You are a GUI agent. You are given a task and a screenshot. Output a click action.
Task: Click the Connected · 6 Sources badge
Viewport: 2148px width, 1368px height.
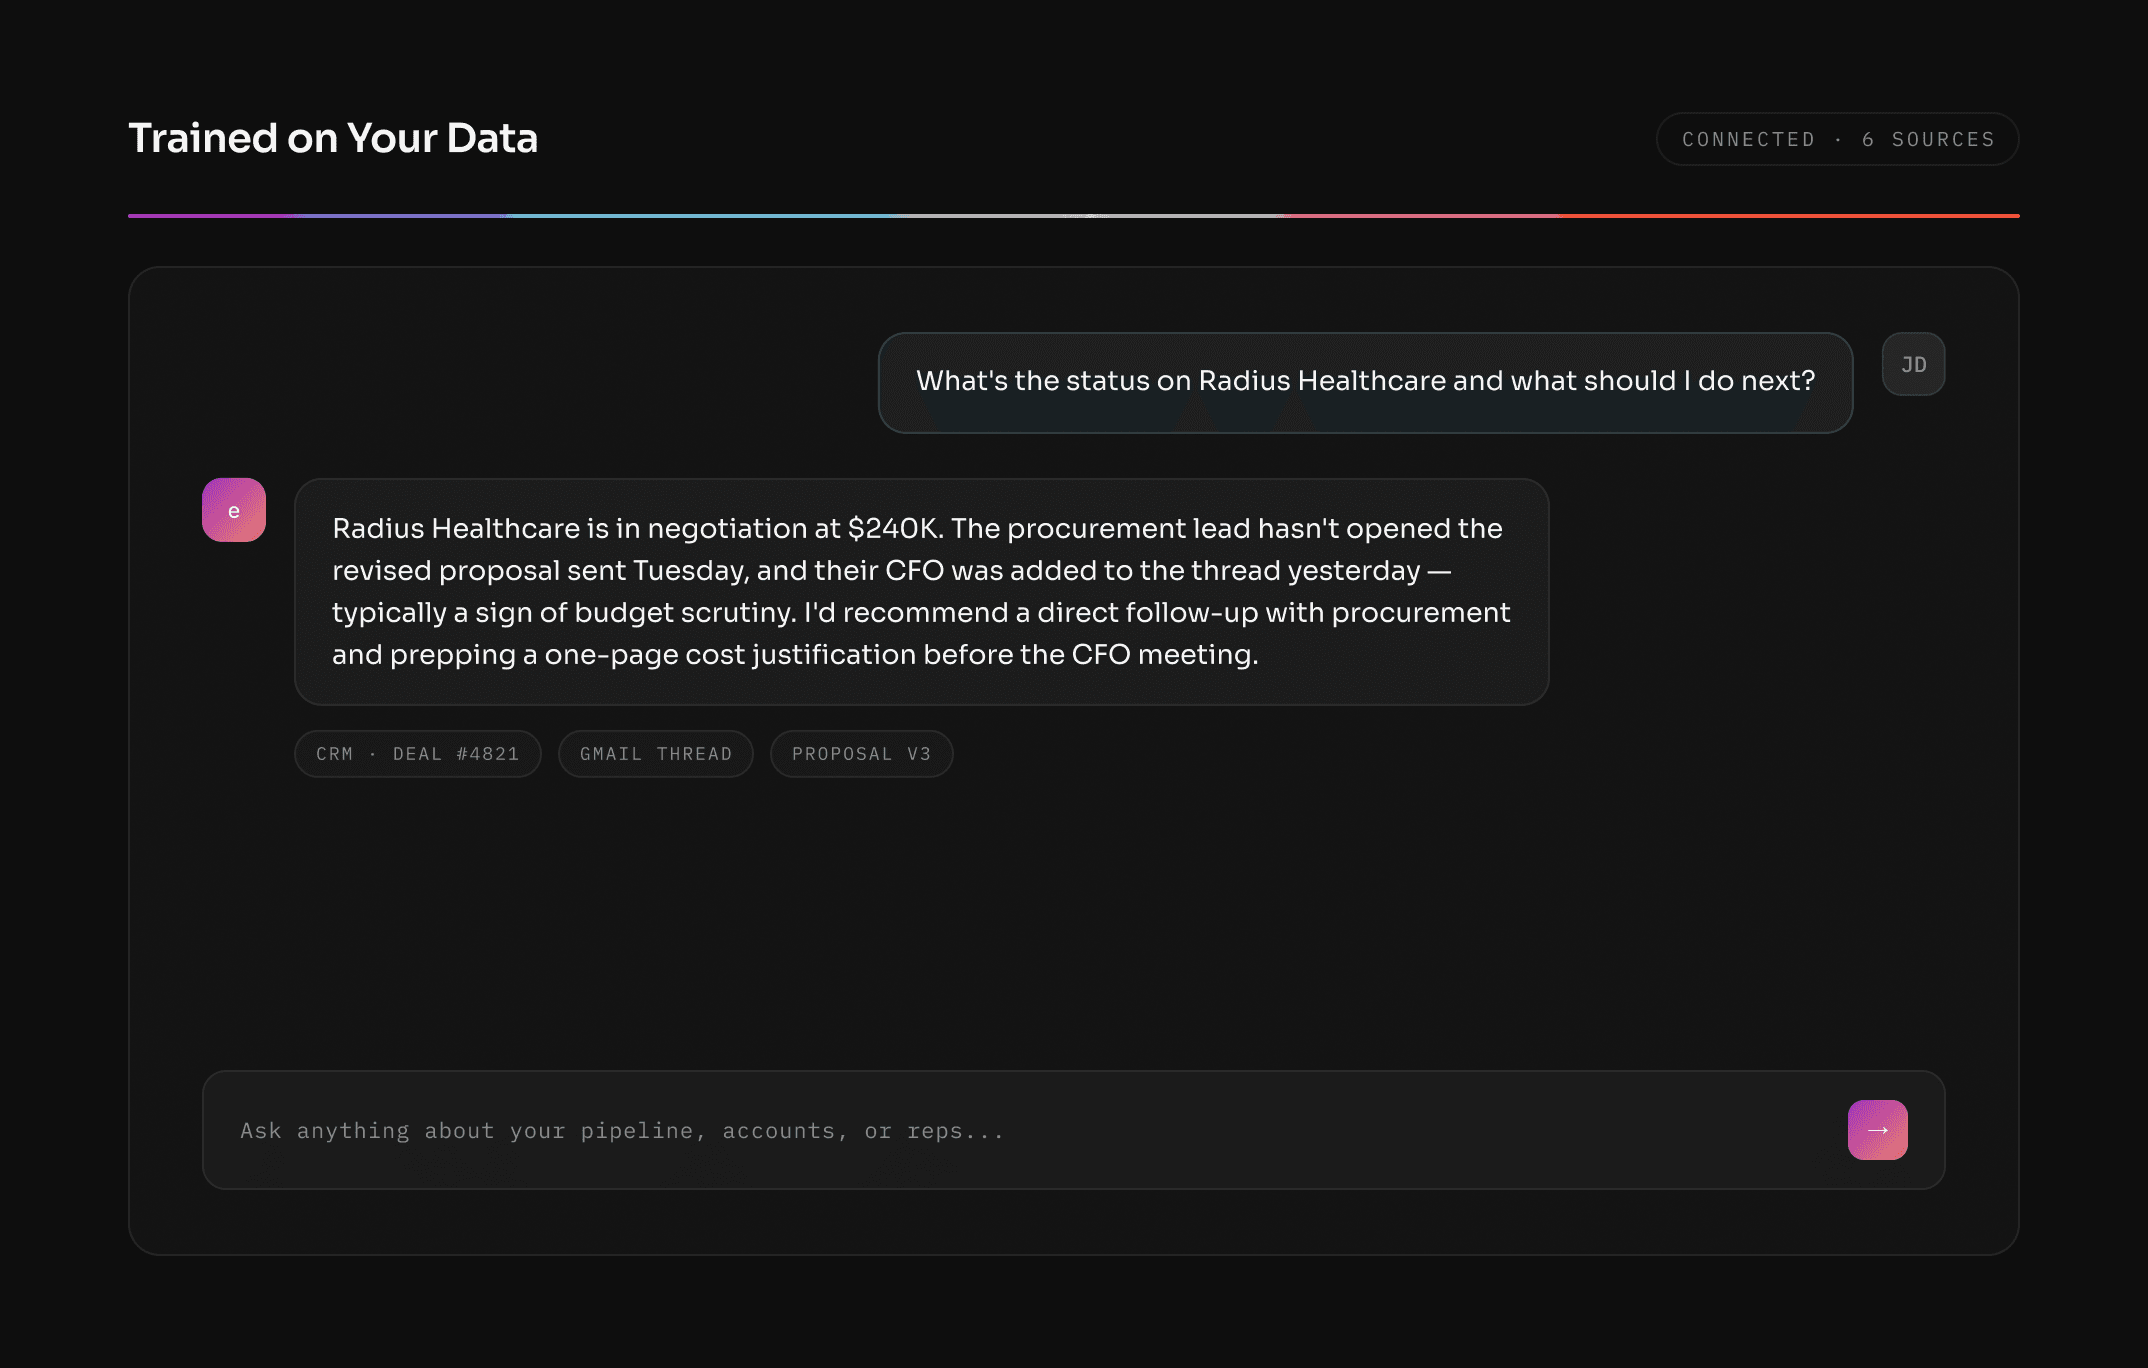click(1837, 139)
